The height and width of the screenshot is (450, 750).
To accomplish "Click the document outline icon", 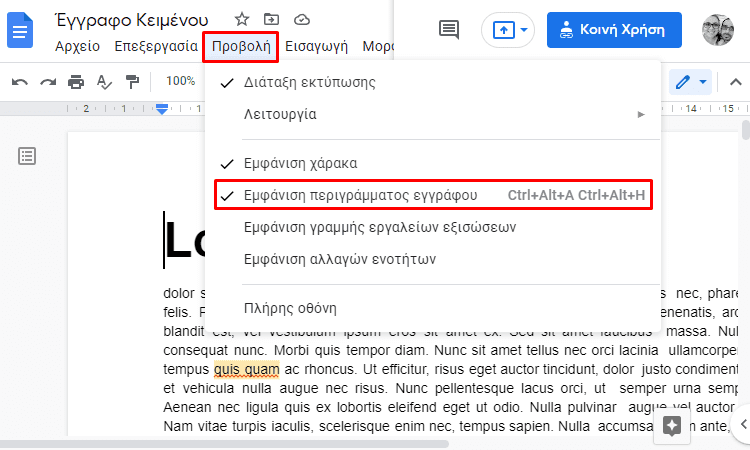I will (27, 156).
